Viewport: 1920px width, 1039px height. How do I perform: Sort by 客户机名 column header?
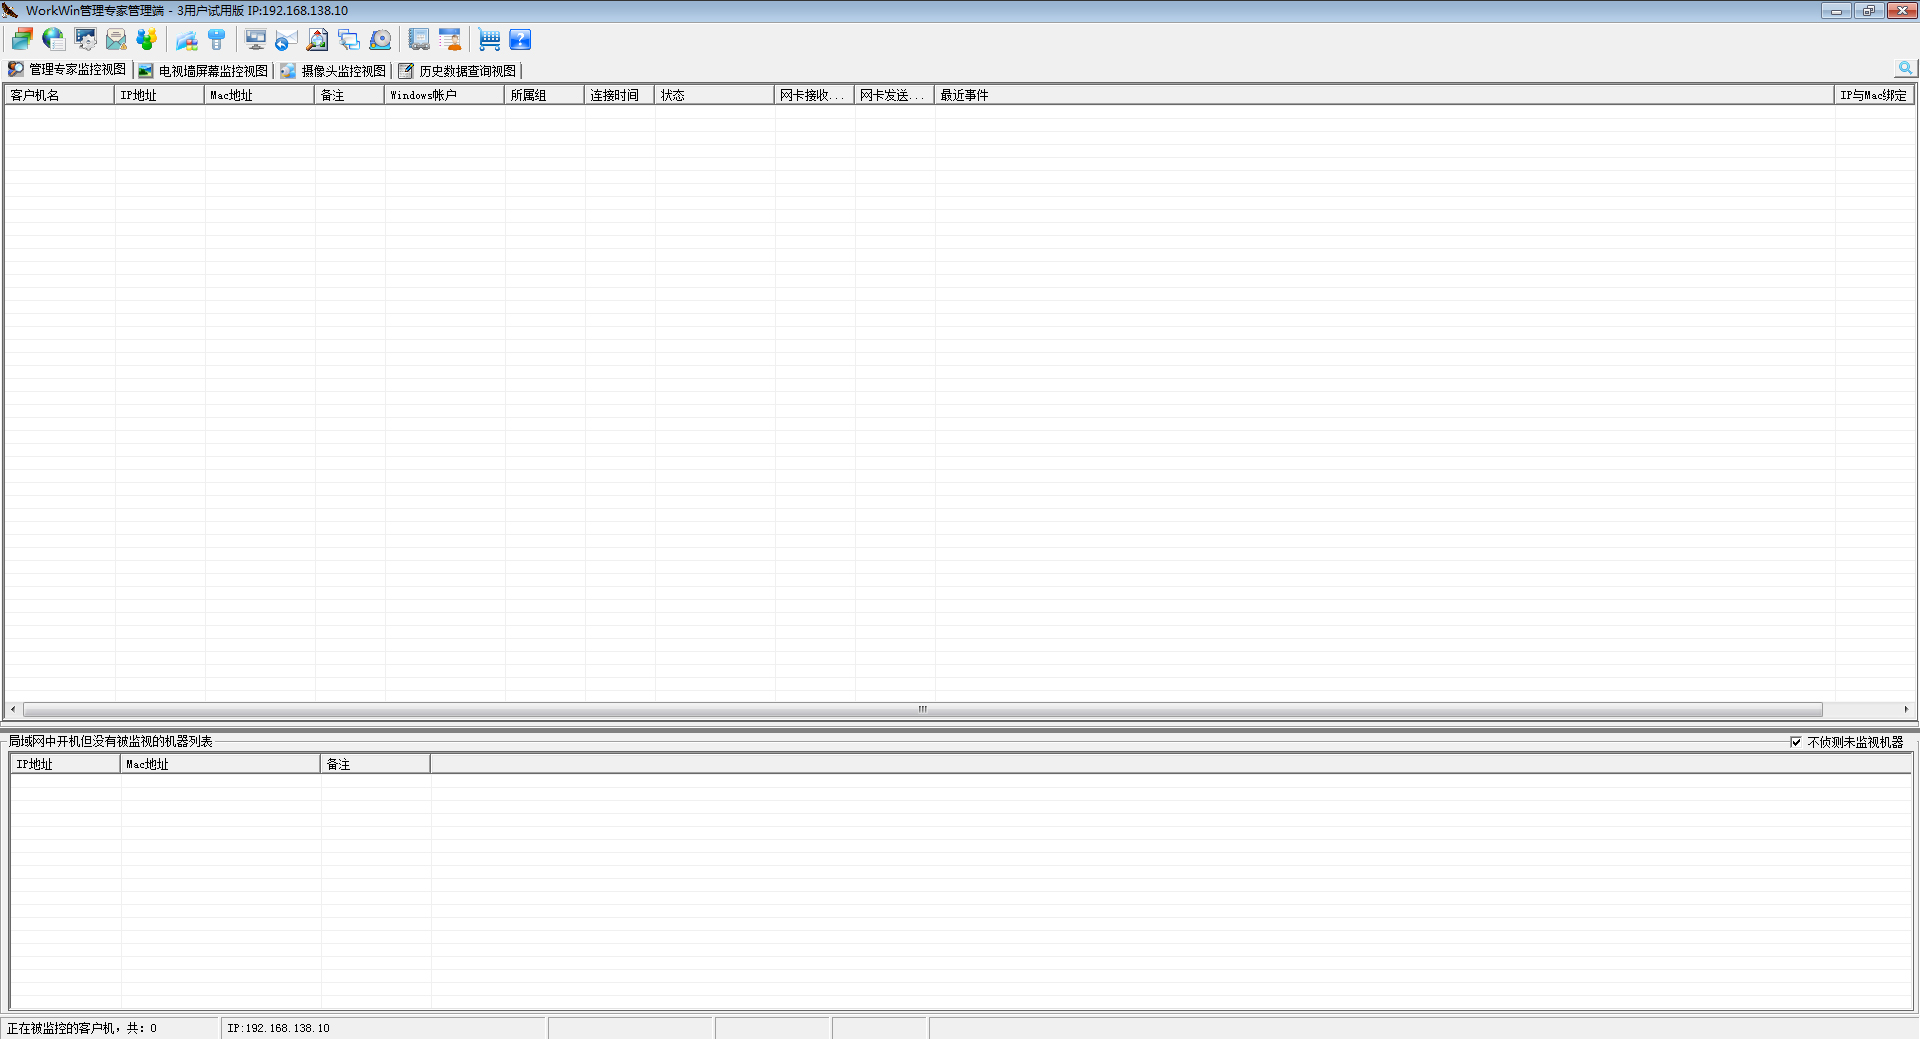(x=58, y=95)
